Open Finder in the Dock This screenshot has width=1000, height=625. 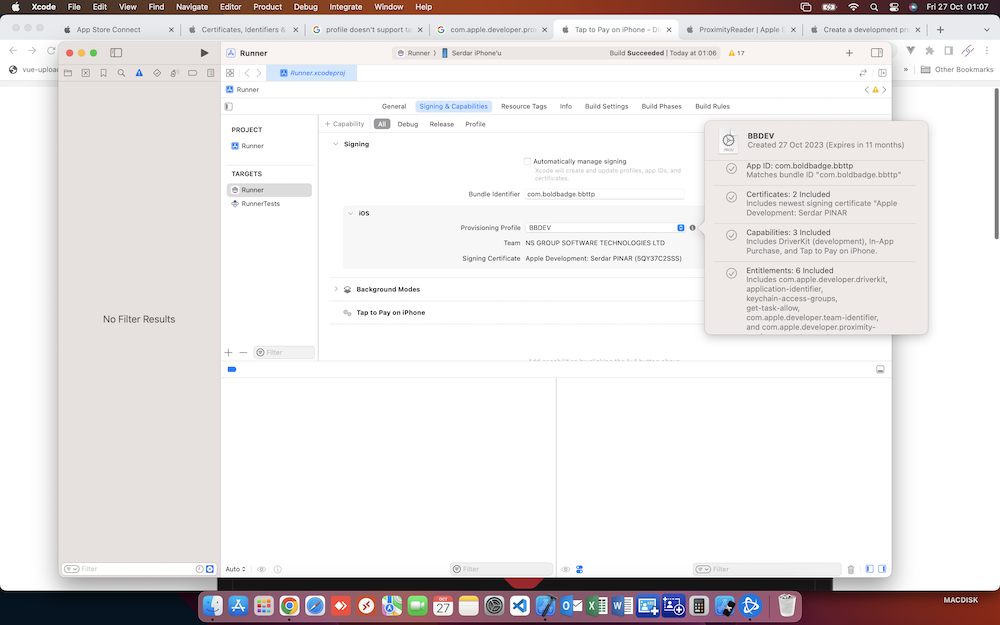[212, 605]
